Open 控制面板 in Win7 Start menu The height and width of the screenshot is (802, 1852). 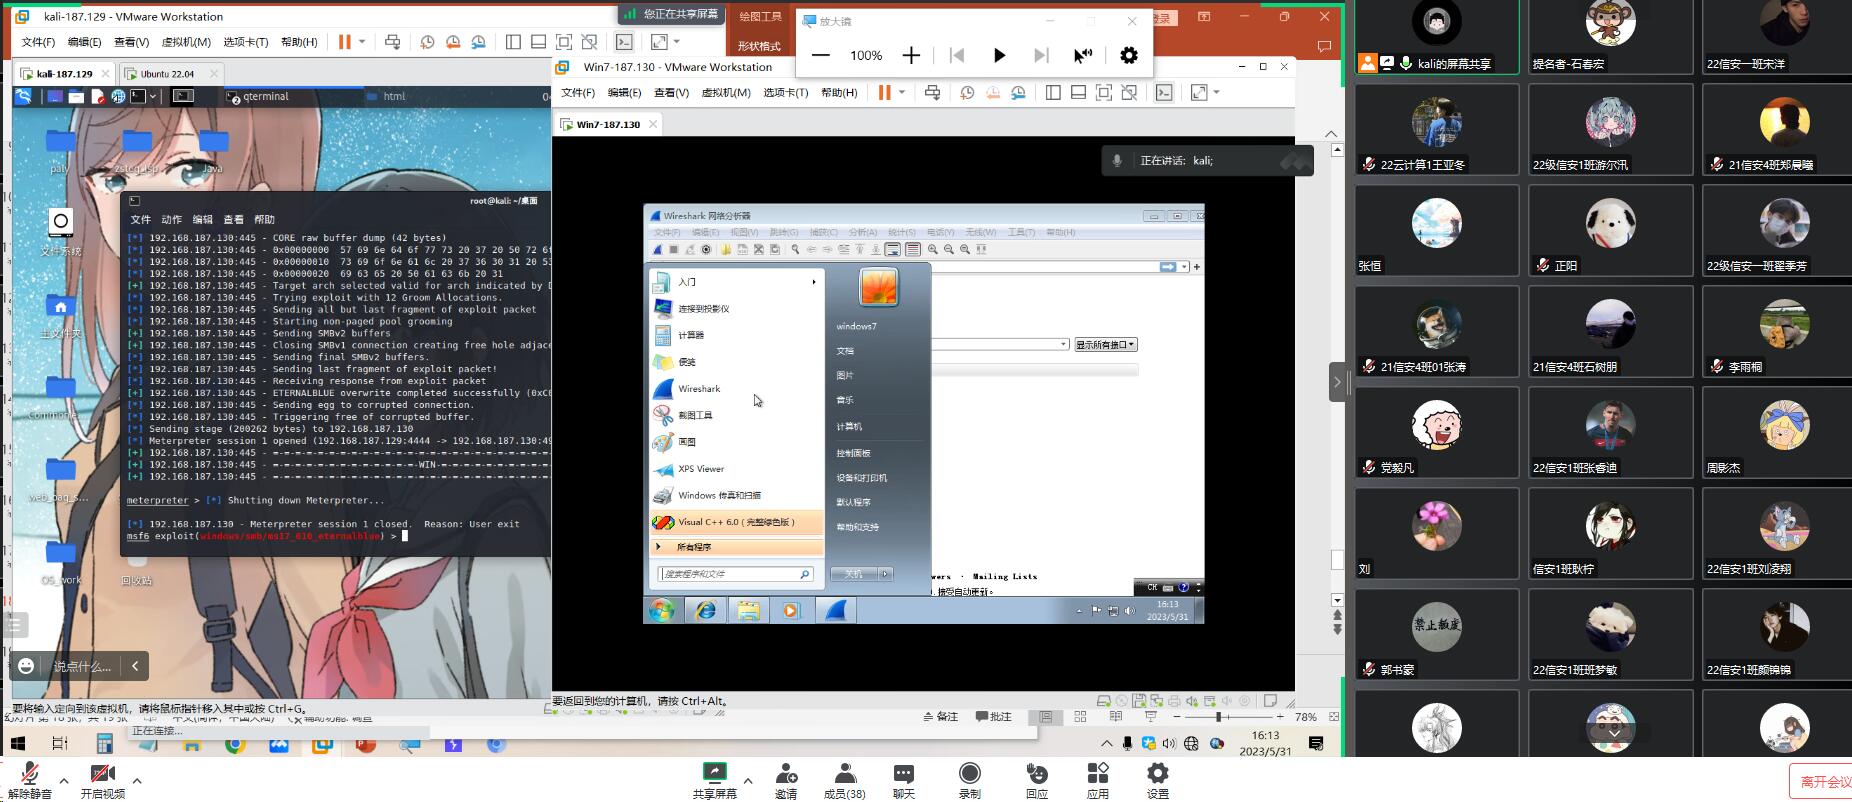point(854,453)
